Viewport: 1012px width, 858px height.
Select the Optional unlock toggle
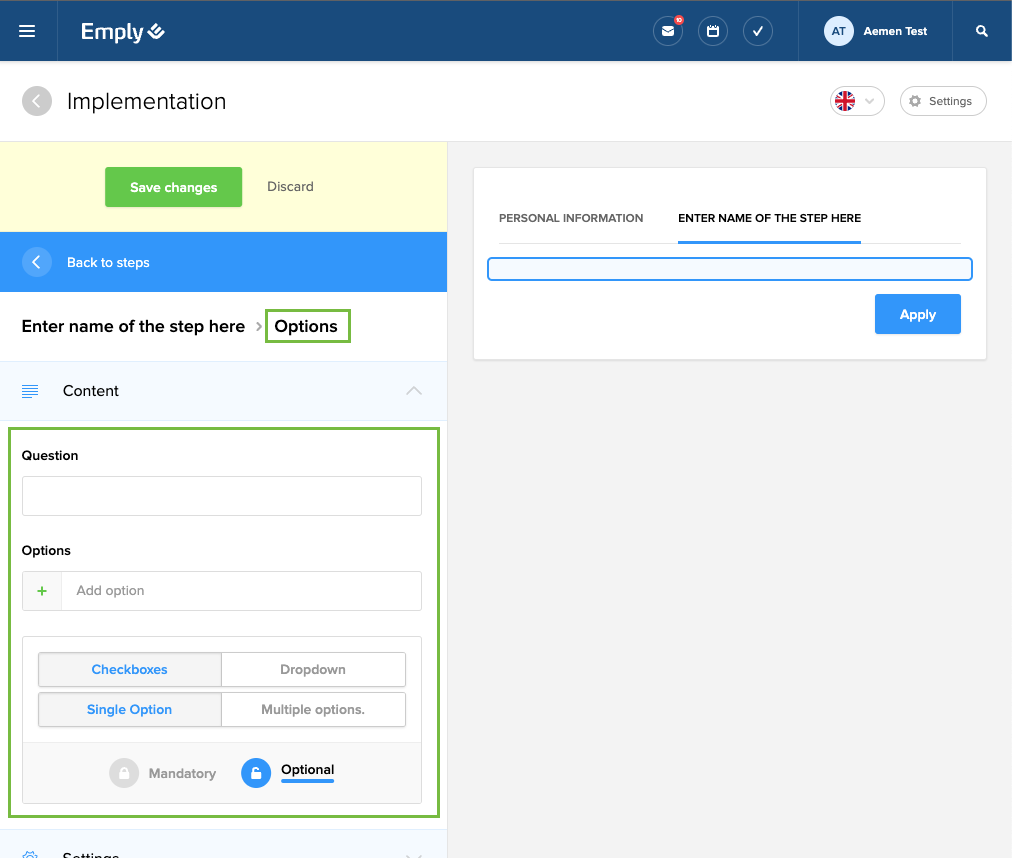click(256, 773)
